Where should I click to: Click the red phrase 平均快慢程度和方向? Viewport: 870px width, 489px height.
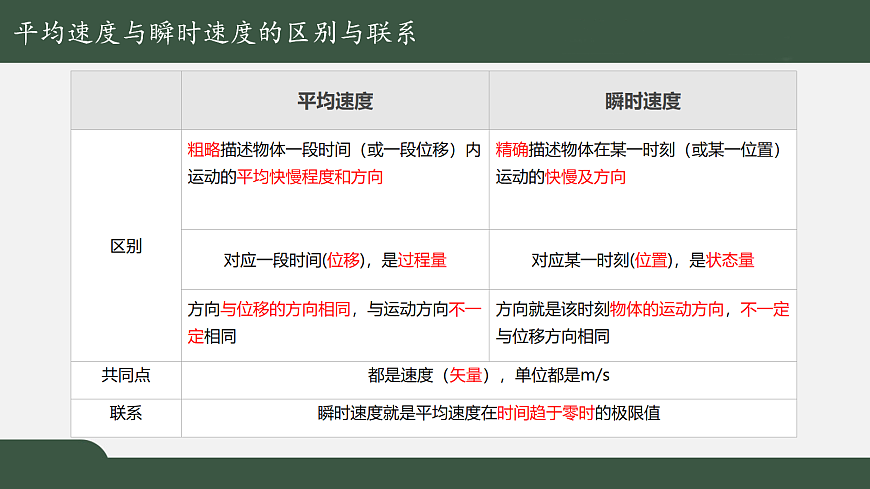[310, 177]
